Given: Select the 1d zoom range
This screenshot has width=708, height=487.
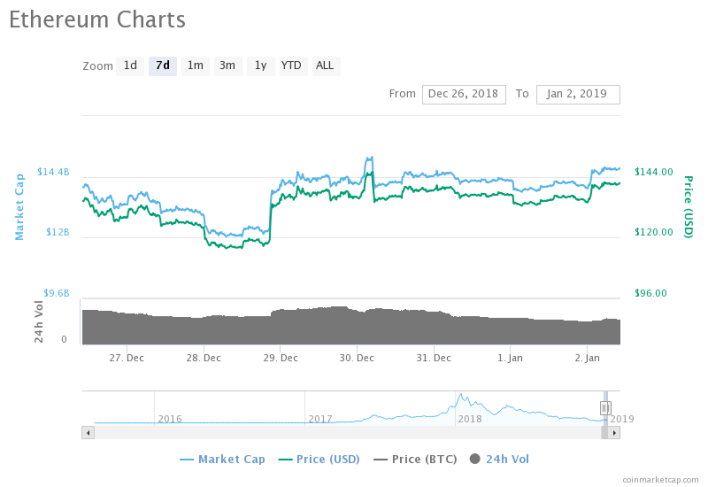Looking at the screenshot, I should point(130,66).
